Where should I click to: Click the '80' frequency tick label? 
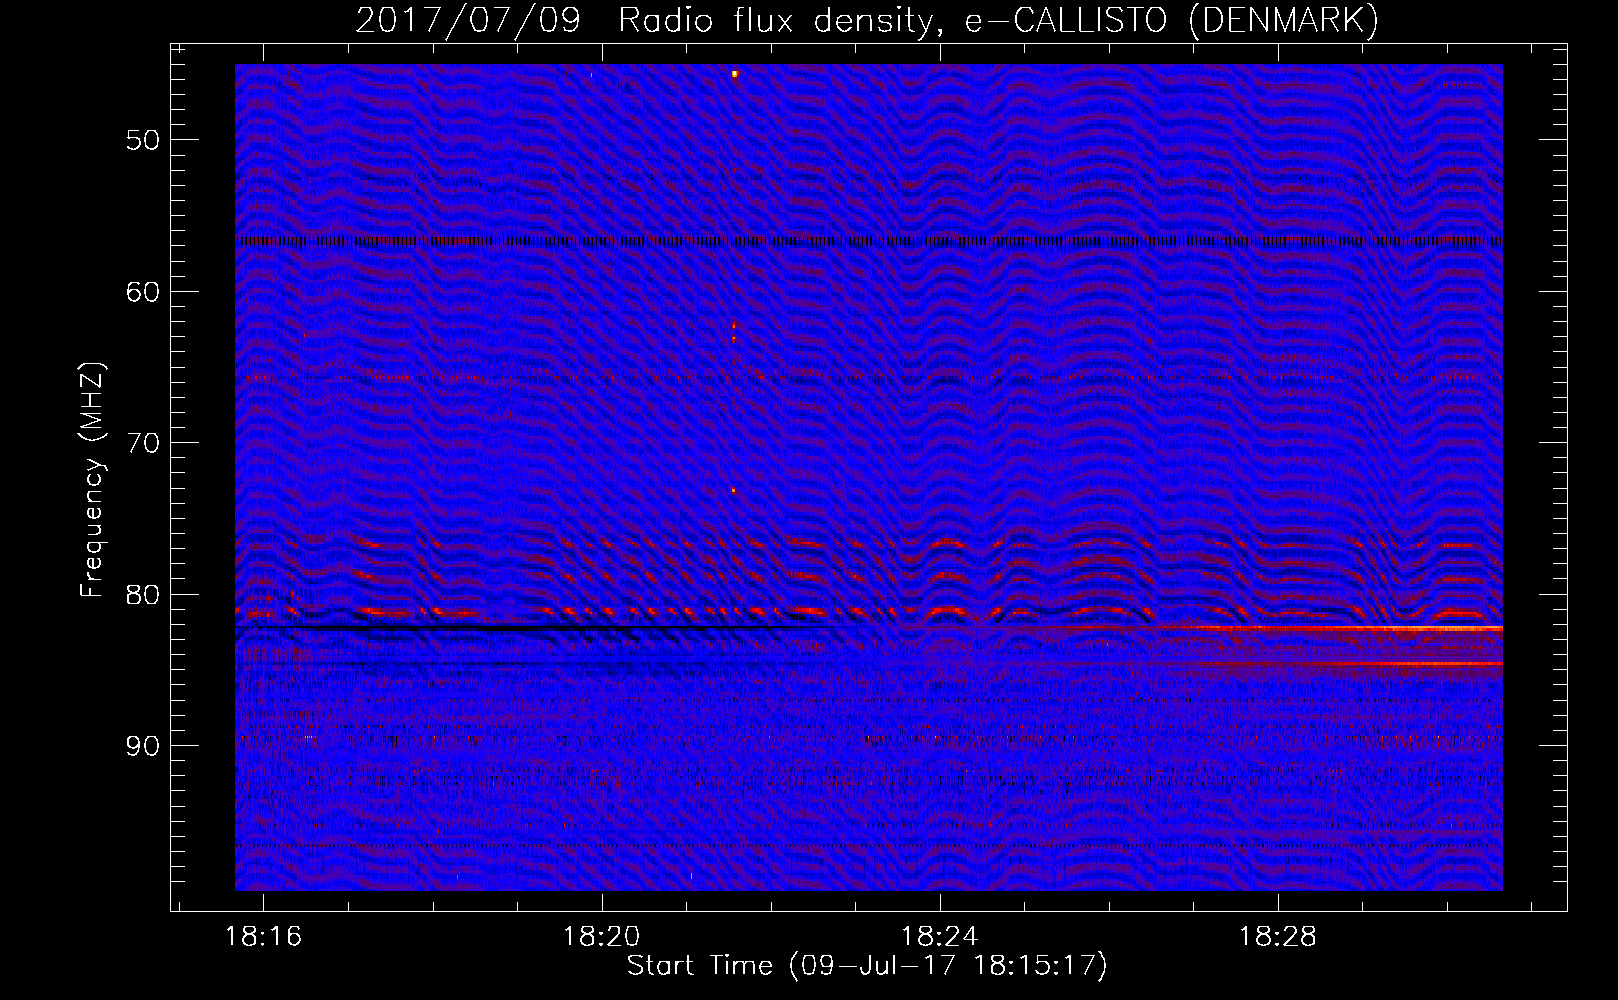143,595
